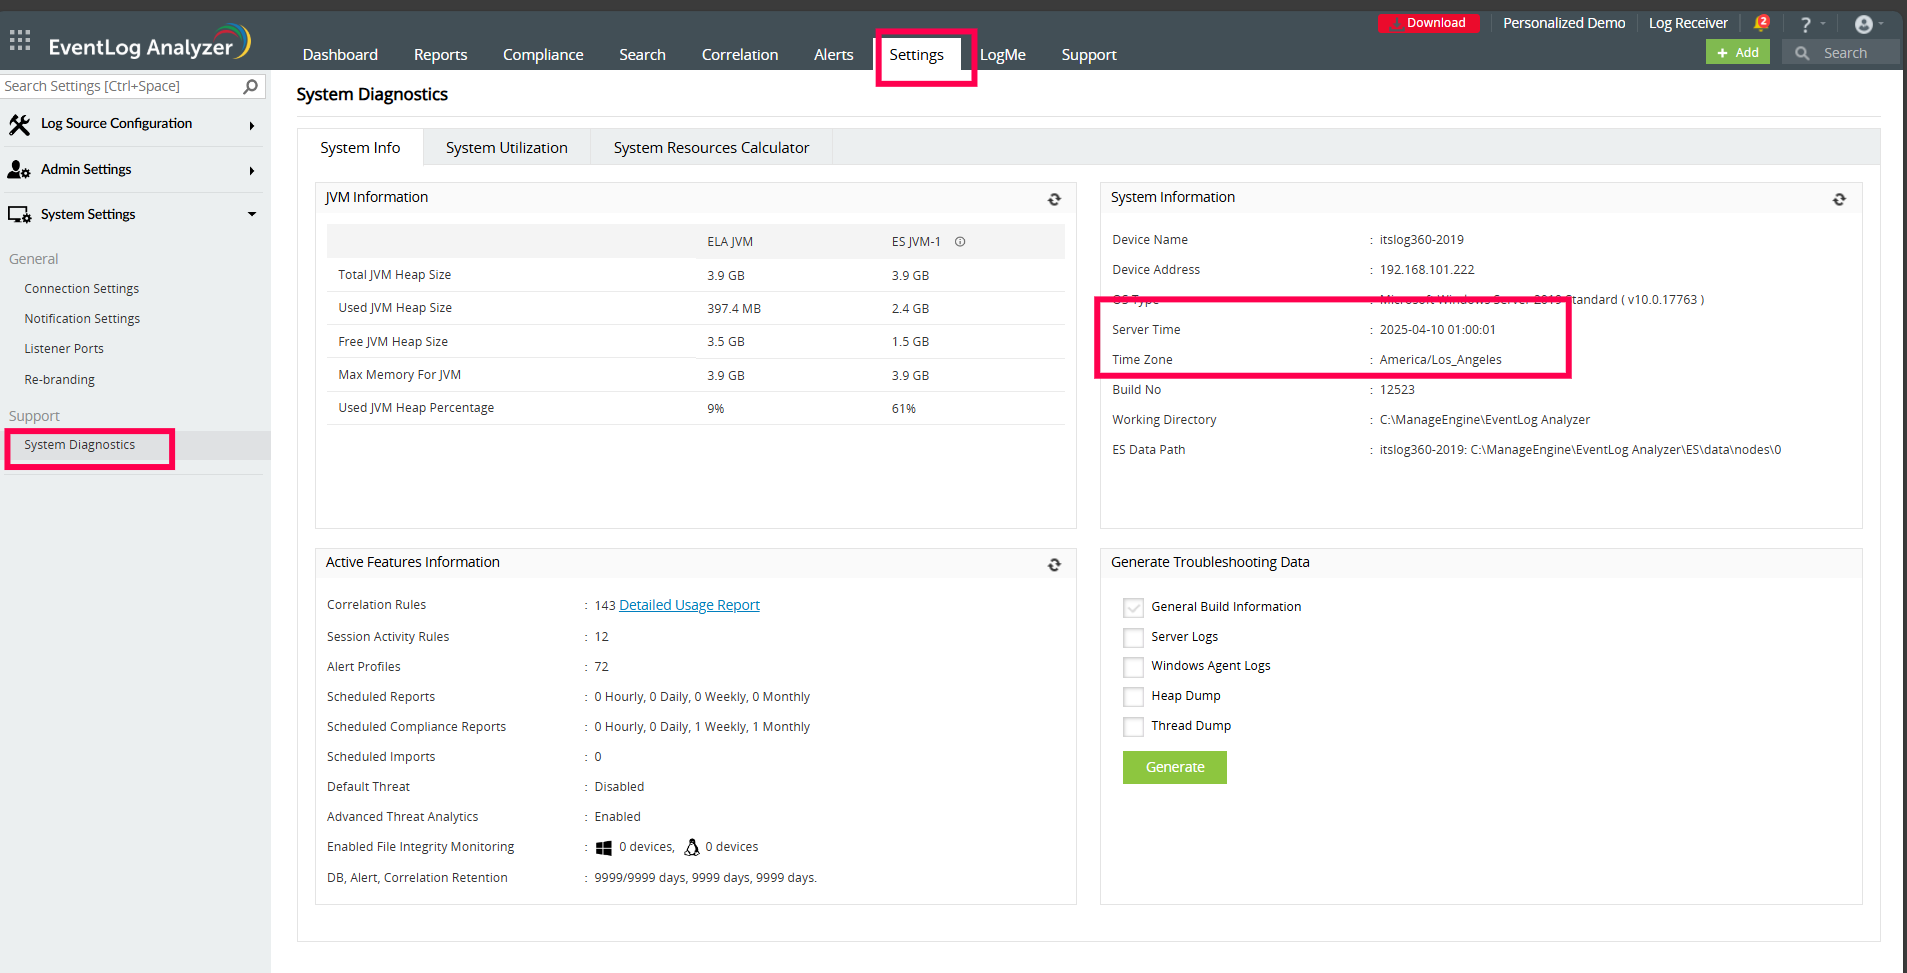Switch to System Utilization tab
The width and height of the screenshot is (1907, 973).
point(506,148)
